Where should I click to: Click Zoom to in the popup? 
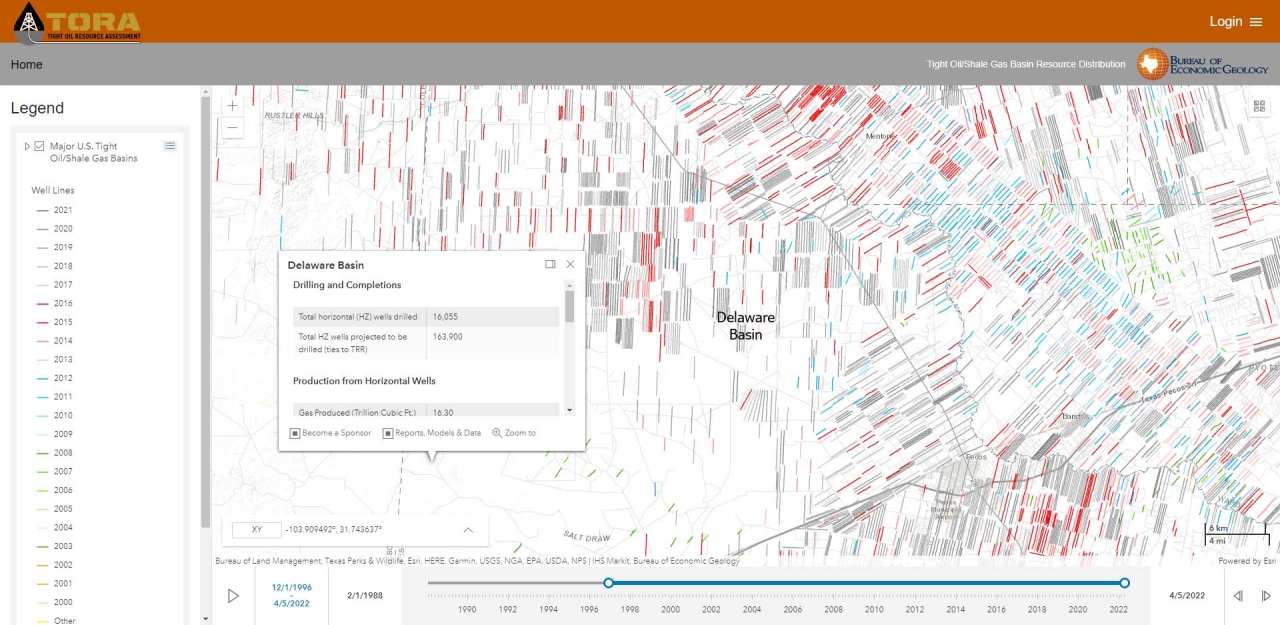514,433
